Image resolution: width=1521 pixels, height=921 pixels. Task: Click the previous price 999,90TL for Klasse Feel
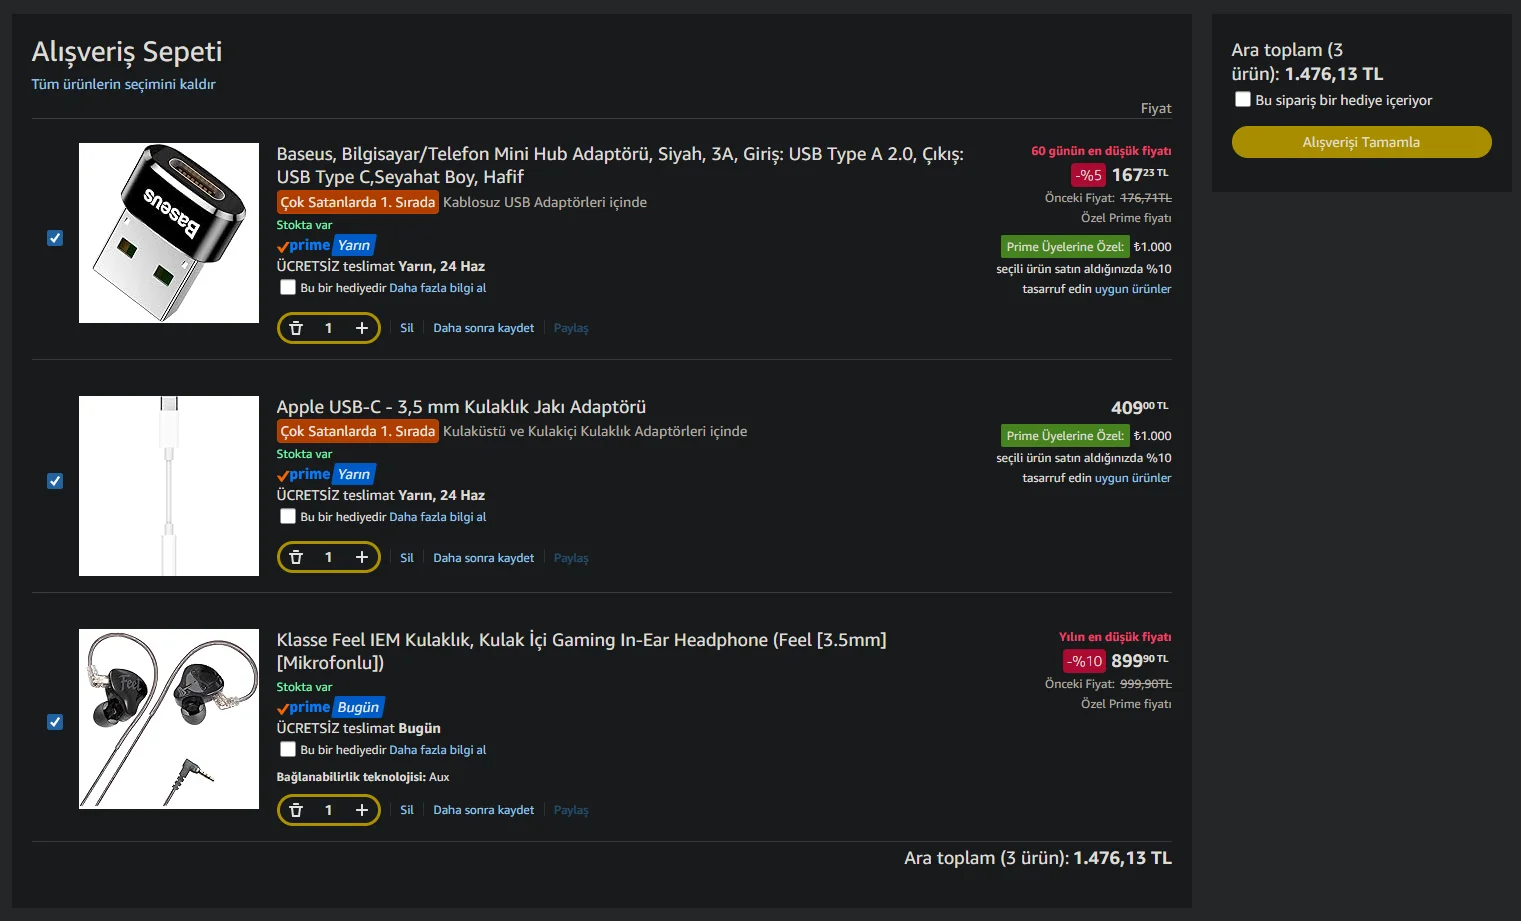(1146, 684)
